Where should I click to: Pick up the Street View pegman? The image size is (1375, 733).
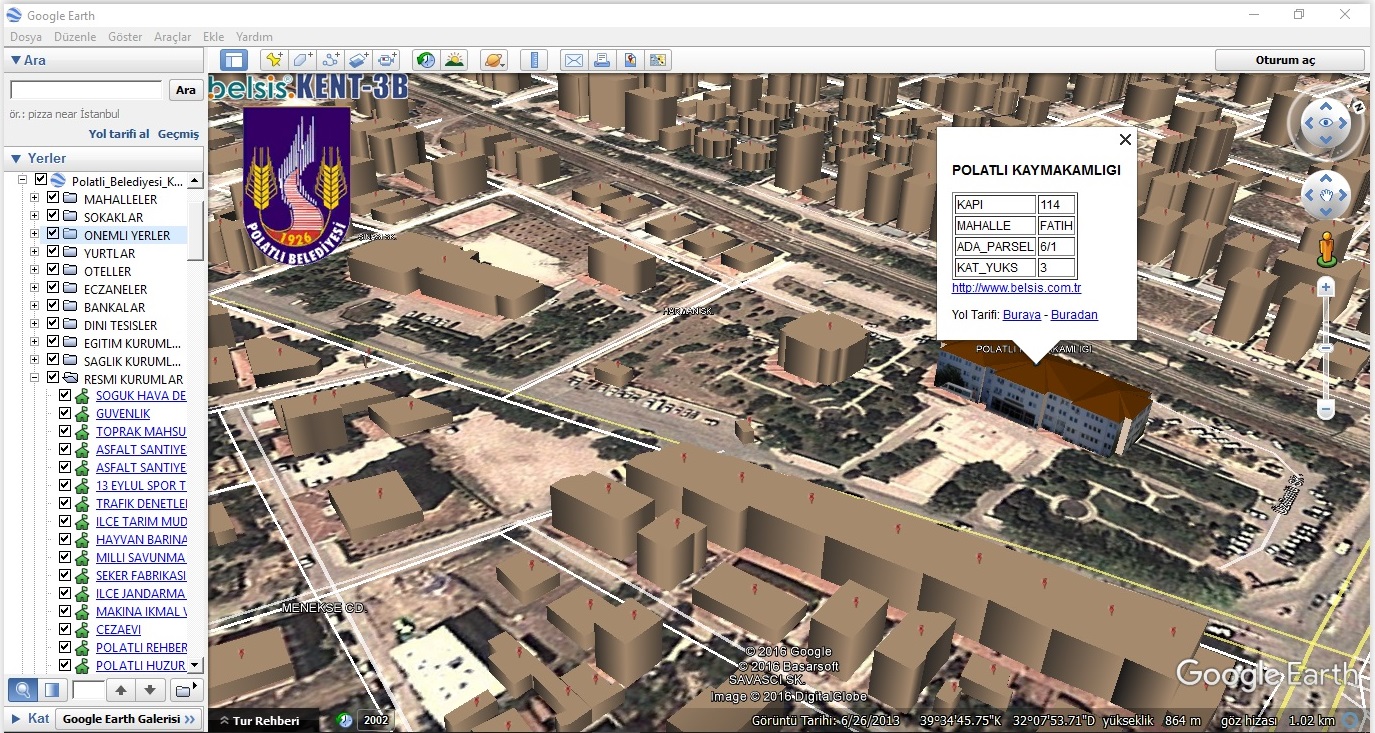[x=1326, y=248]
